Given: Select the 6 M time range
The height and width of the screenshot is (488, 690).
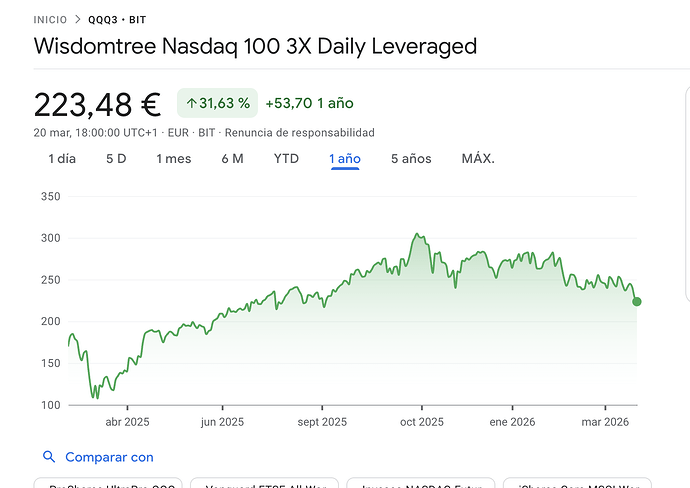Looking at the screenshot, I should pos(232,158).
